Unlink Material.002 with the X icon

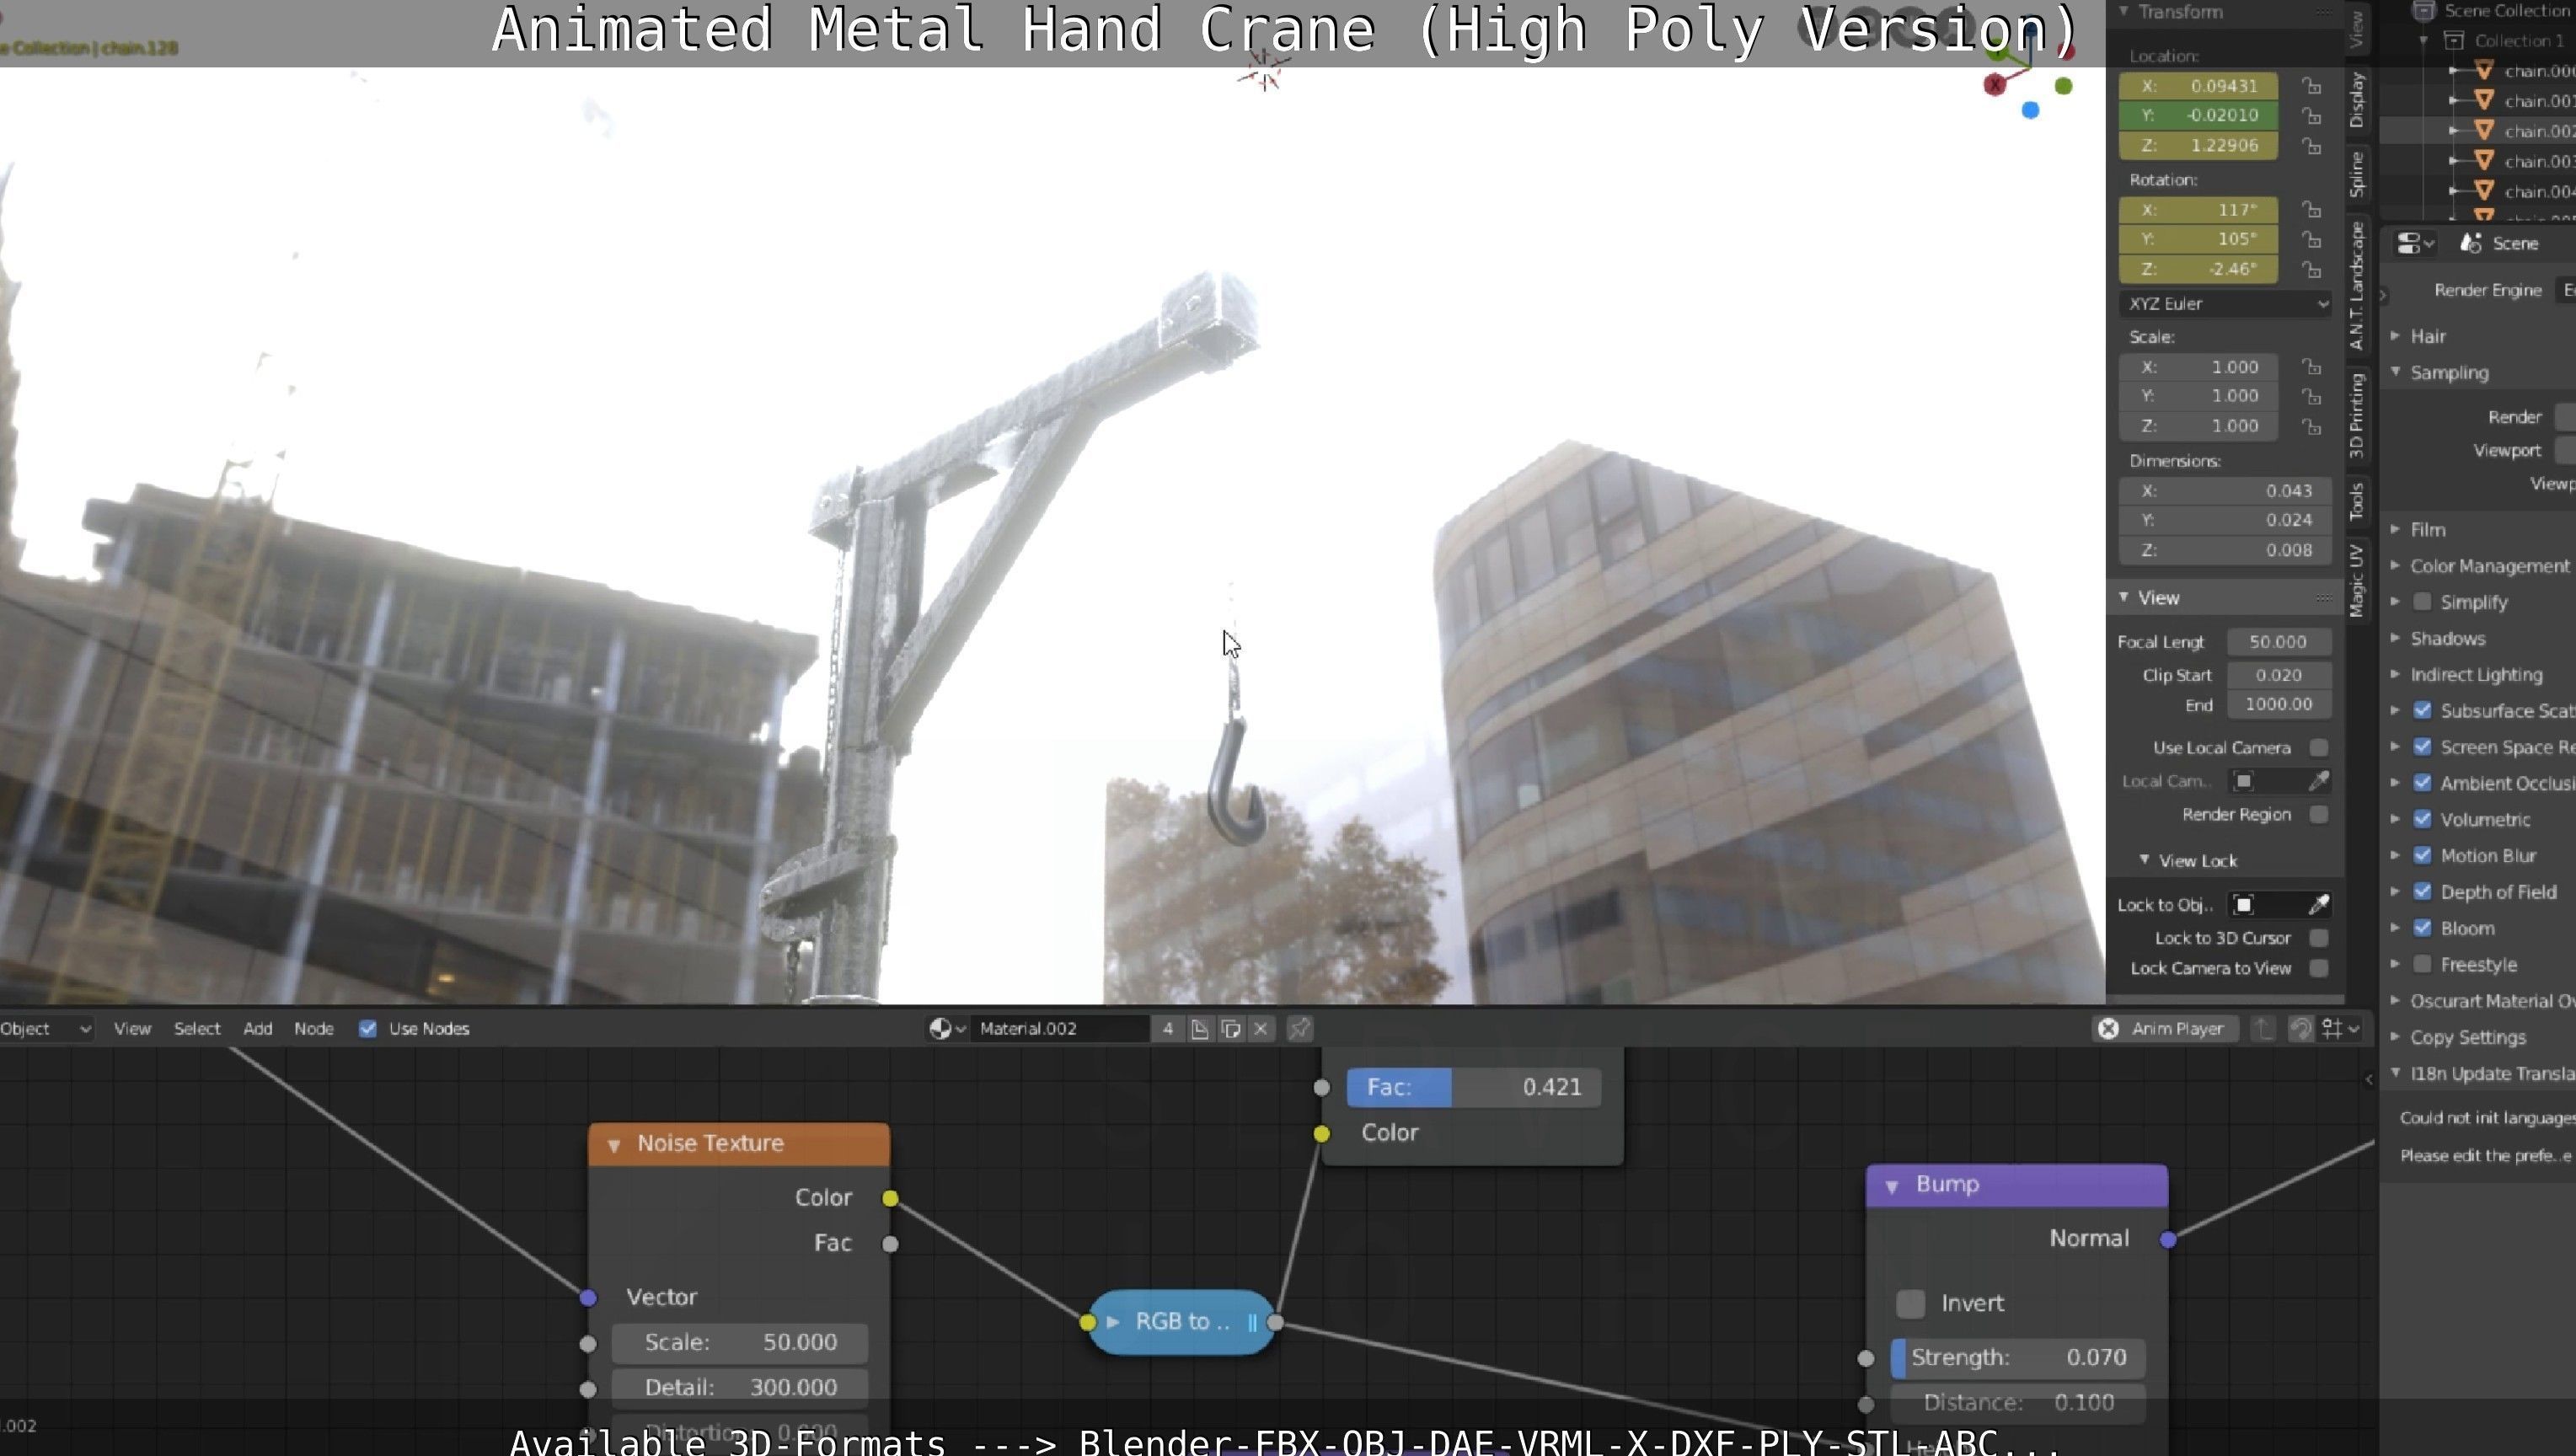click(1261, 1028)
